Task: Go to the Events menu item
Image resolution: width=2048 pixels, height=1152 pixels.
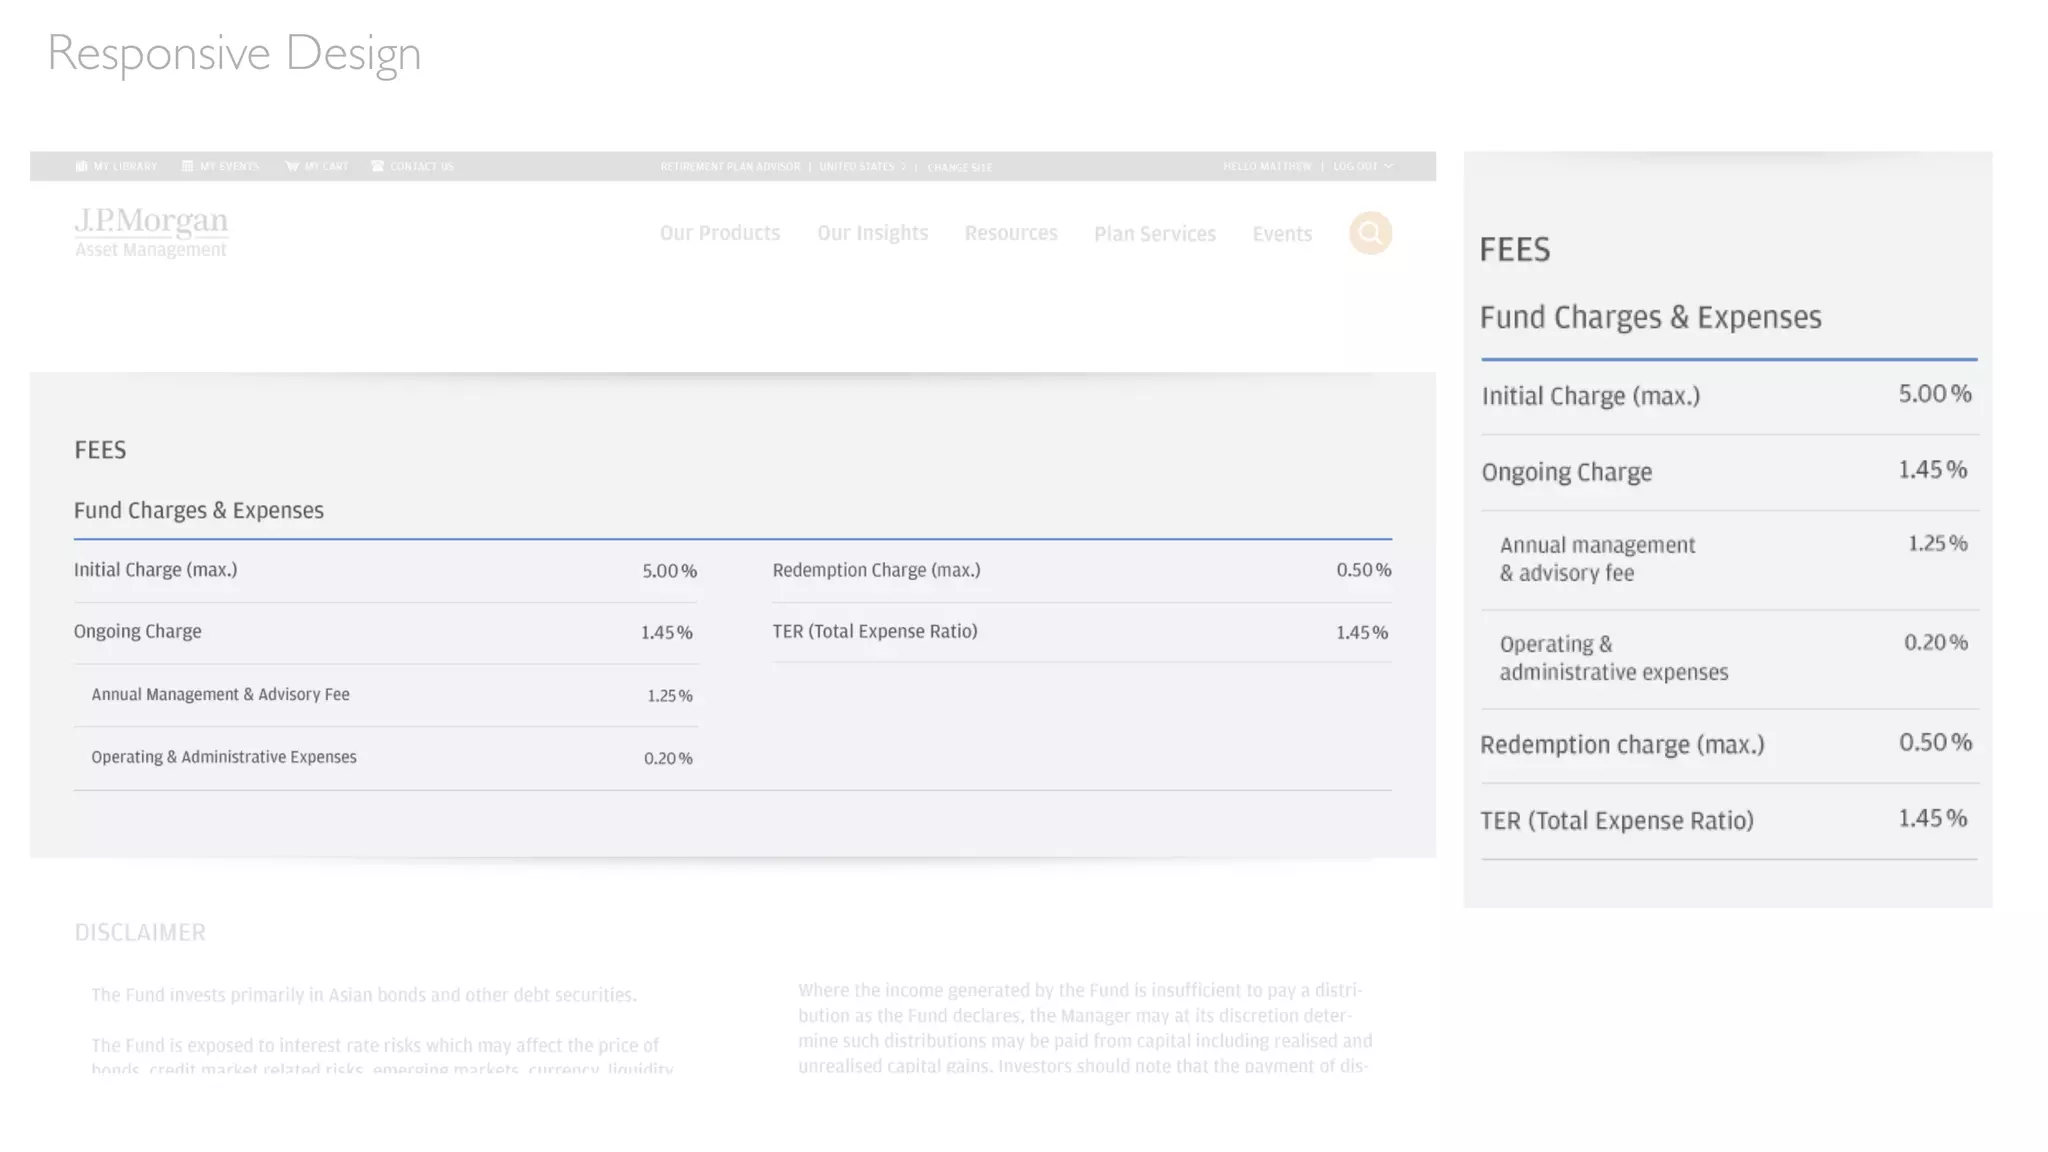Action: click(x=1281, y=234)
